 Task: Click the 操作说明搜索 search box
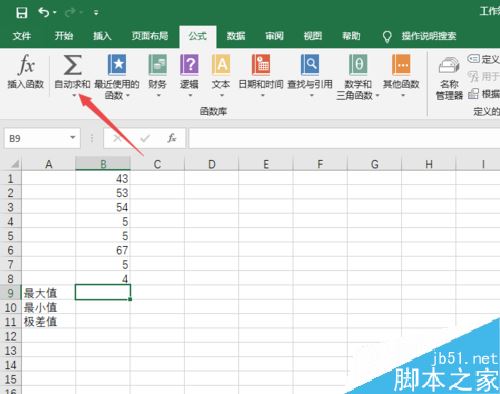(429, 36)
